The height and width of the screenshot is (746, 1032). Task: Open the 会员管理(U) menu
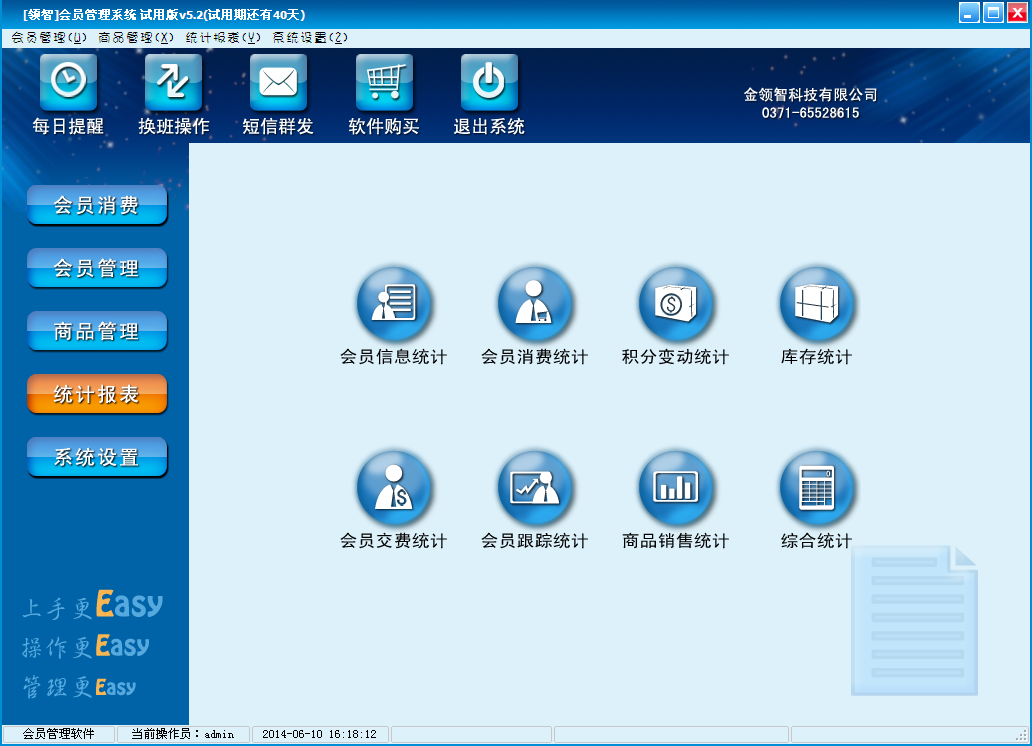click(49, 38)
